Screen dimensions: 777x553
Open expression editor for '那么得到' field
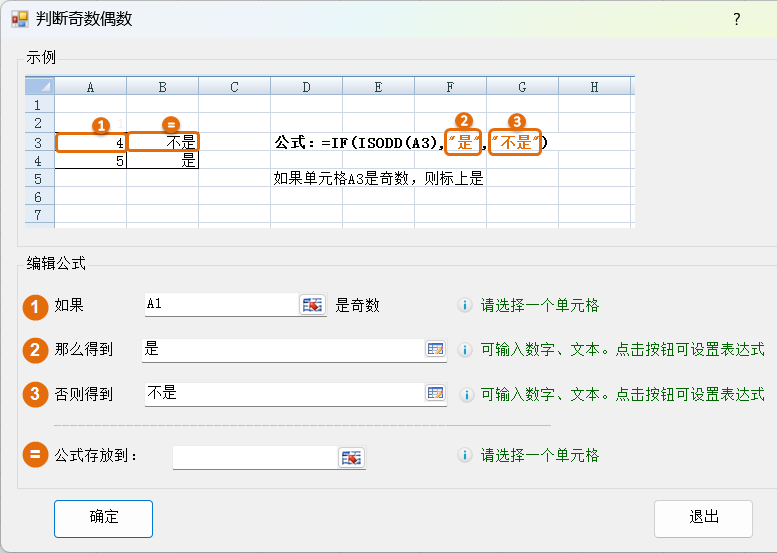click(x=435, y=349)
